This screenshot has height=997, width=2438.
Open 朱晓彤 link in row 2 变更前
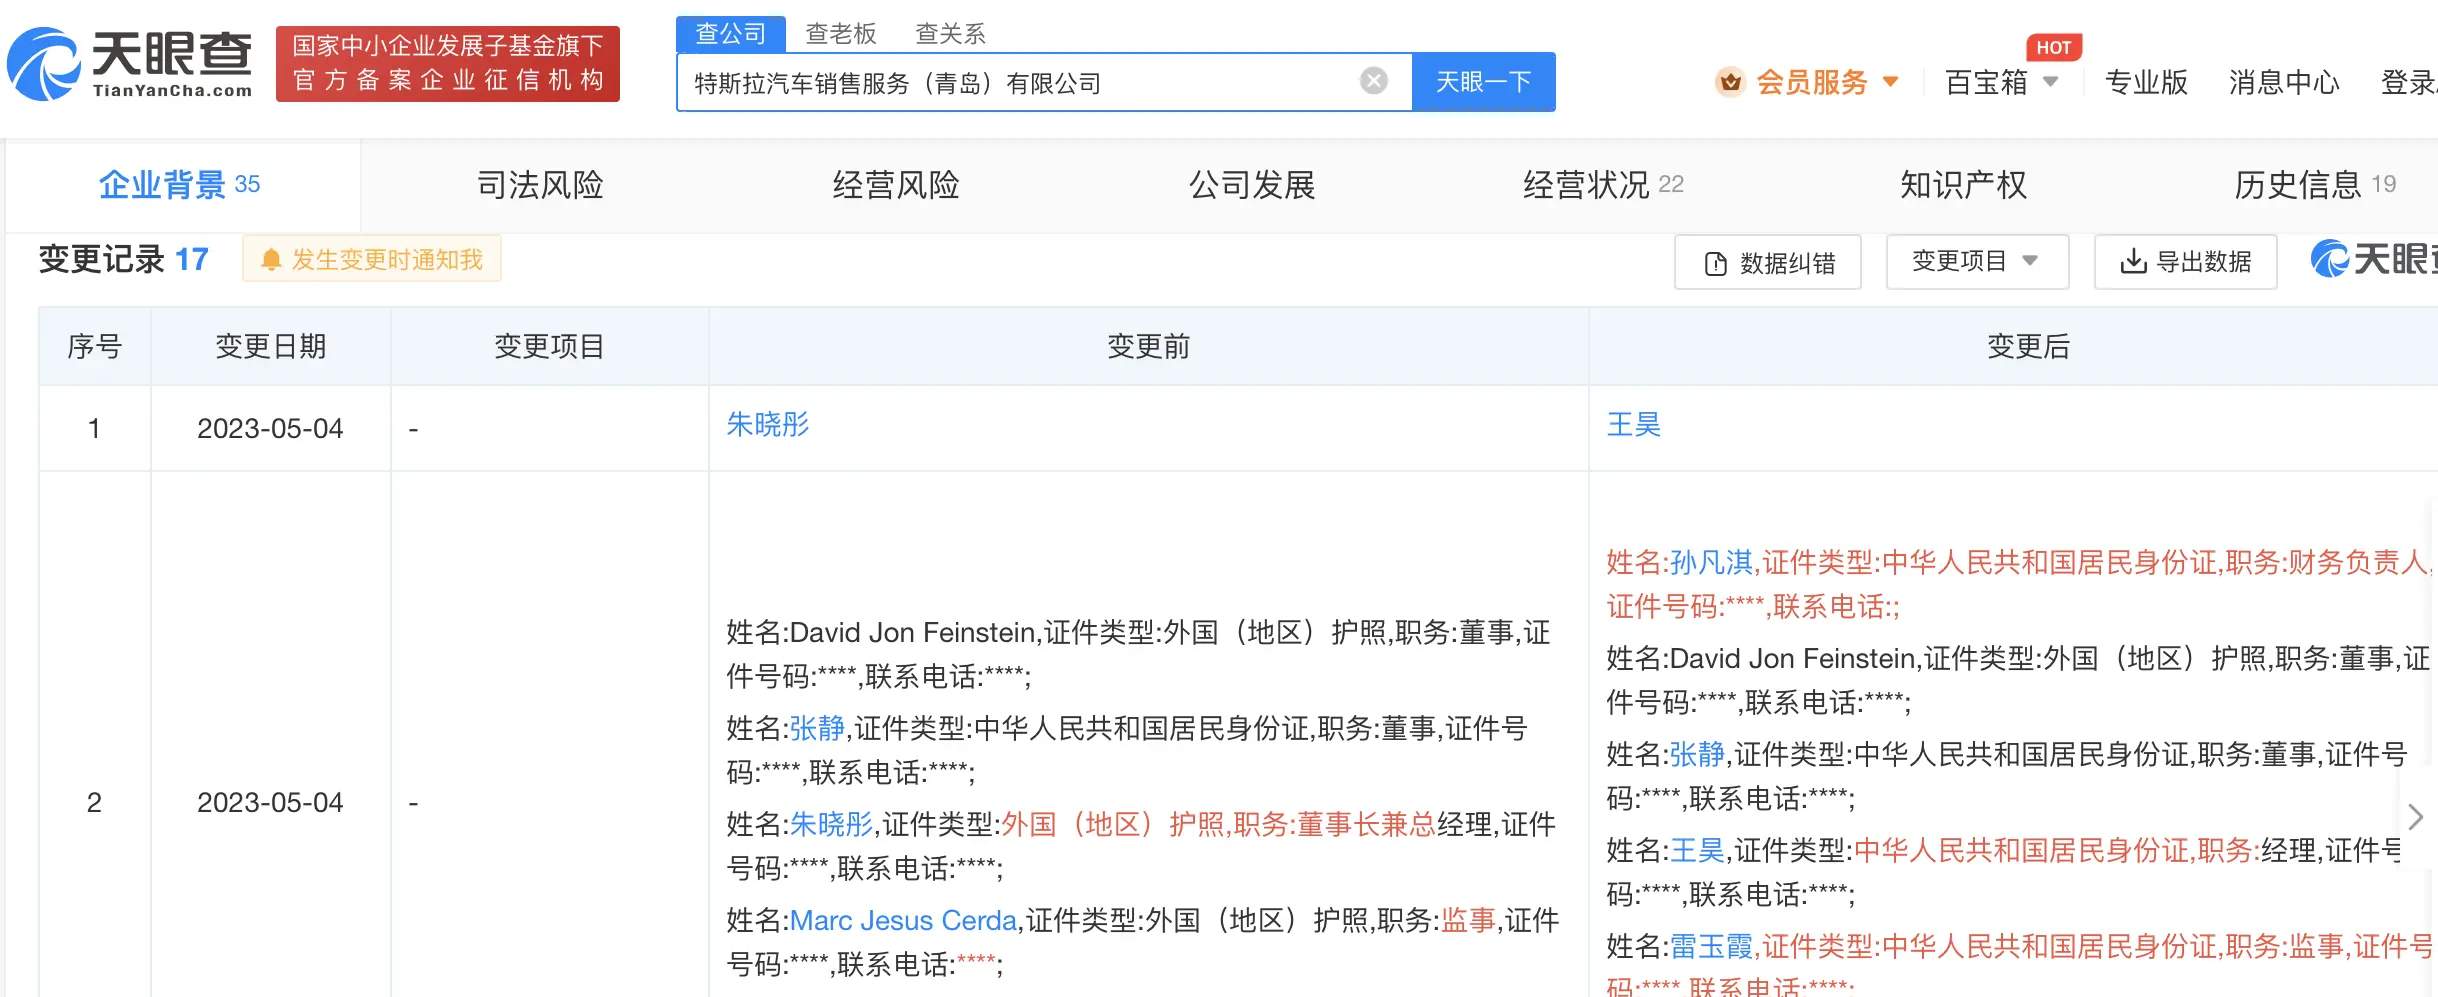[x=832, y=824]
